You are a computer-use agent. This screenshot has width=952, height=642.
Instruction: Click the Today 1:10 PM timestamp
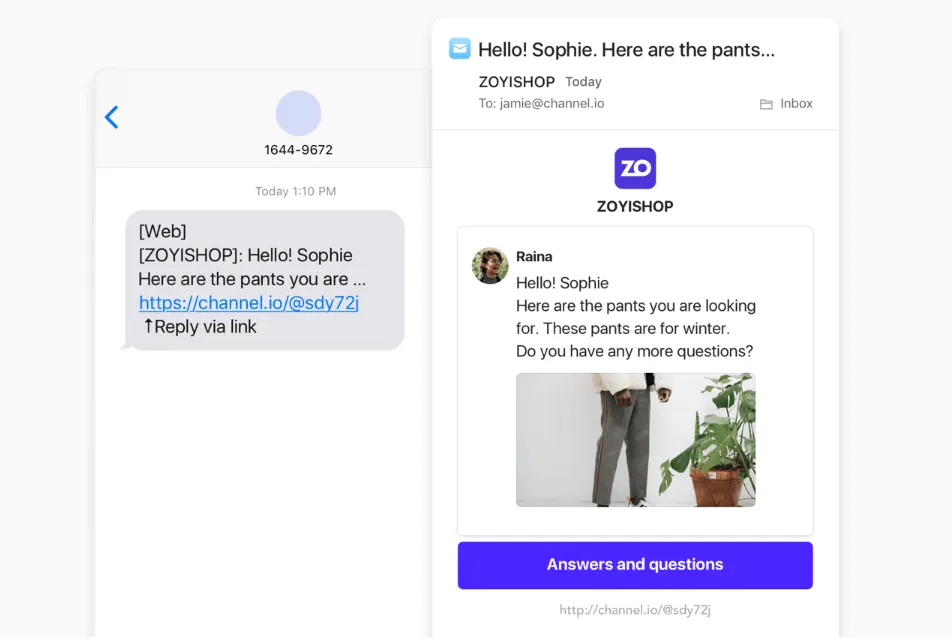[296, 191]
